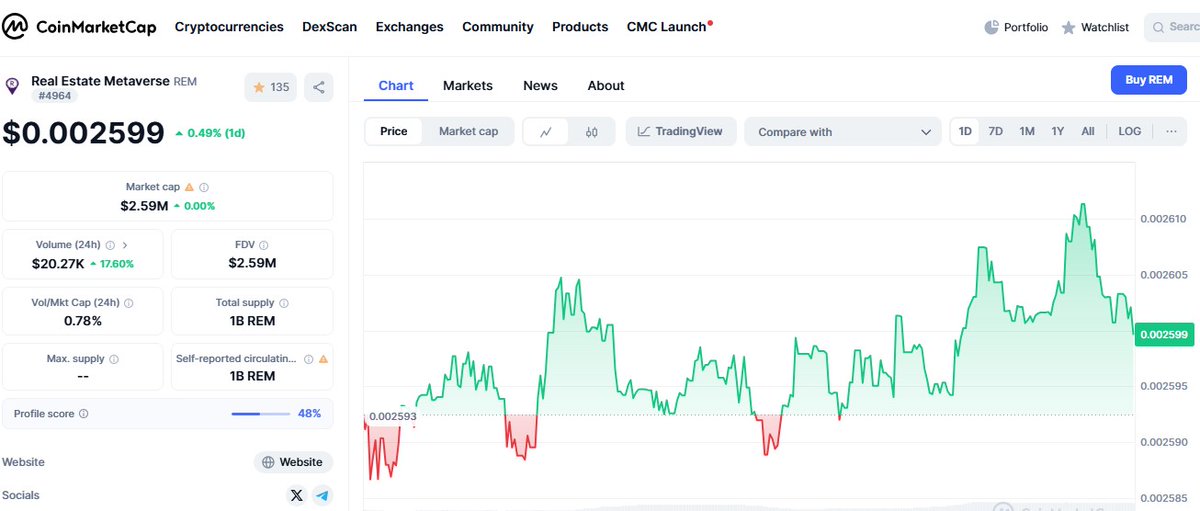Open the X (Twitter) social icon
The height and width of the screenshot is (511, 1200).
coord(296,495)
